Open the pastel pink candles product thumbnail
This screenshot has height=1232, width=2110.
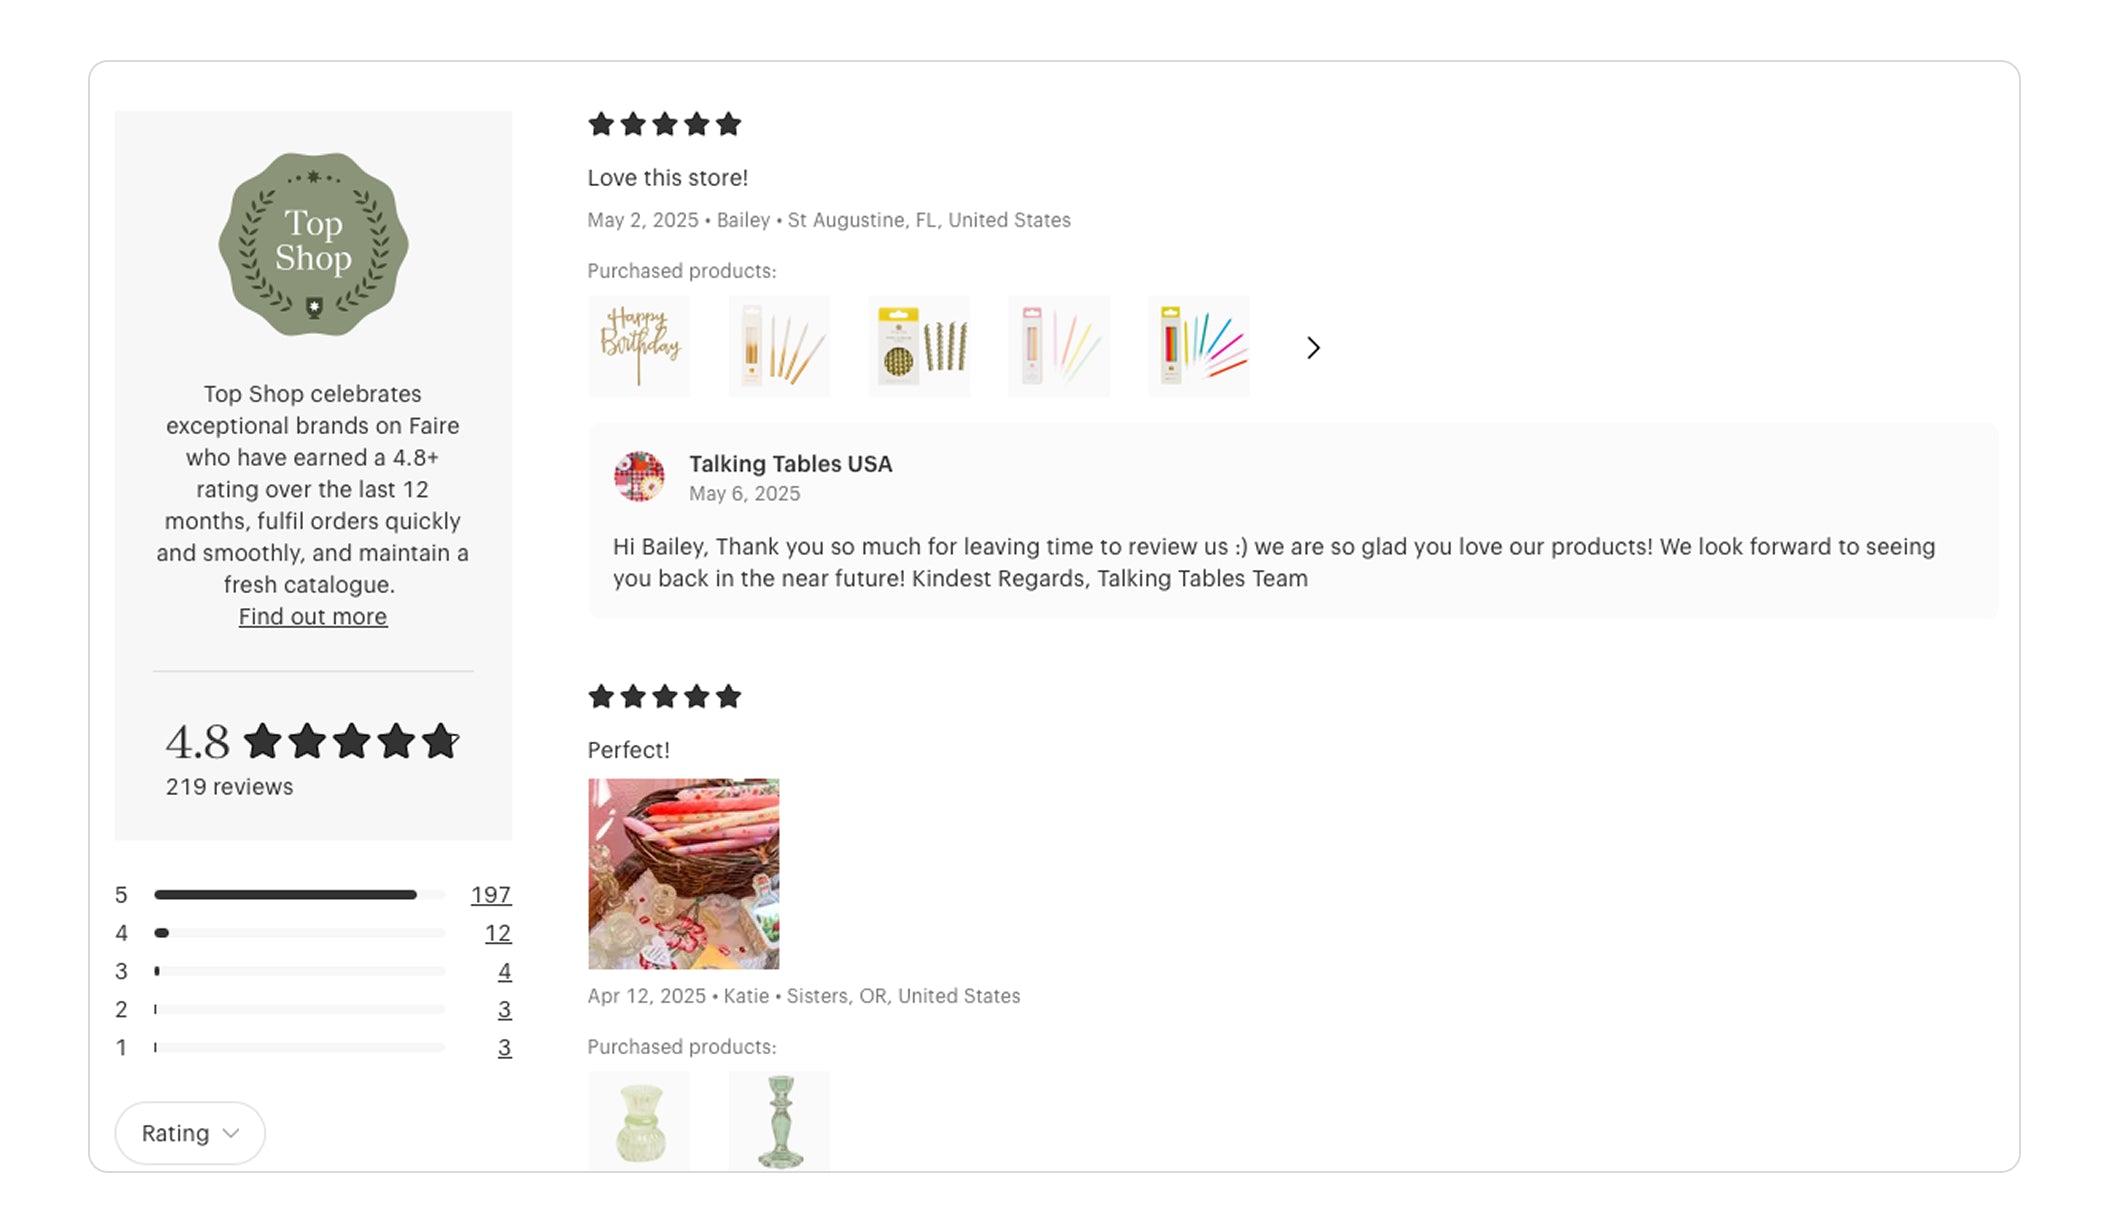click(1059, 346)
